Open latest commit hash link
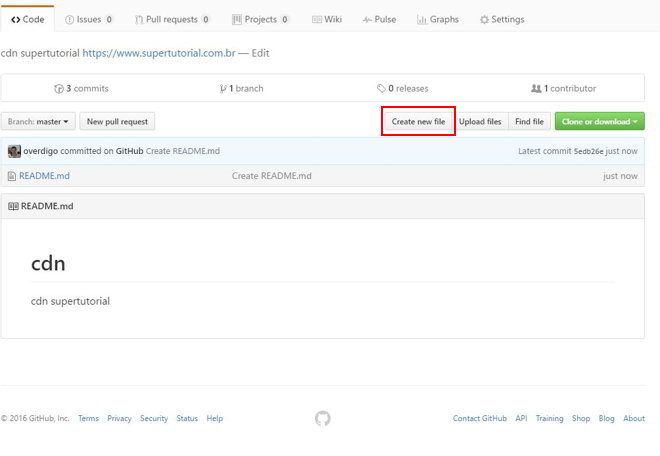 588,151
